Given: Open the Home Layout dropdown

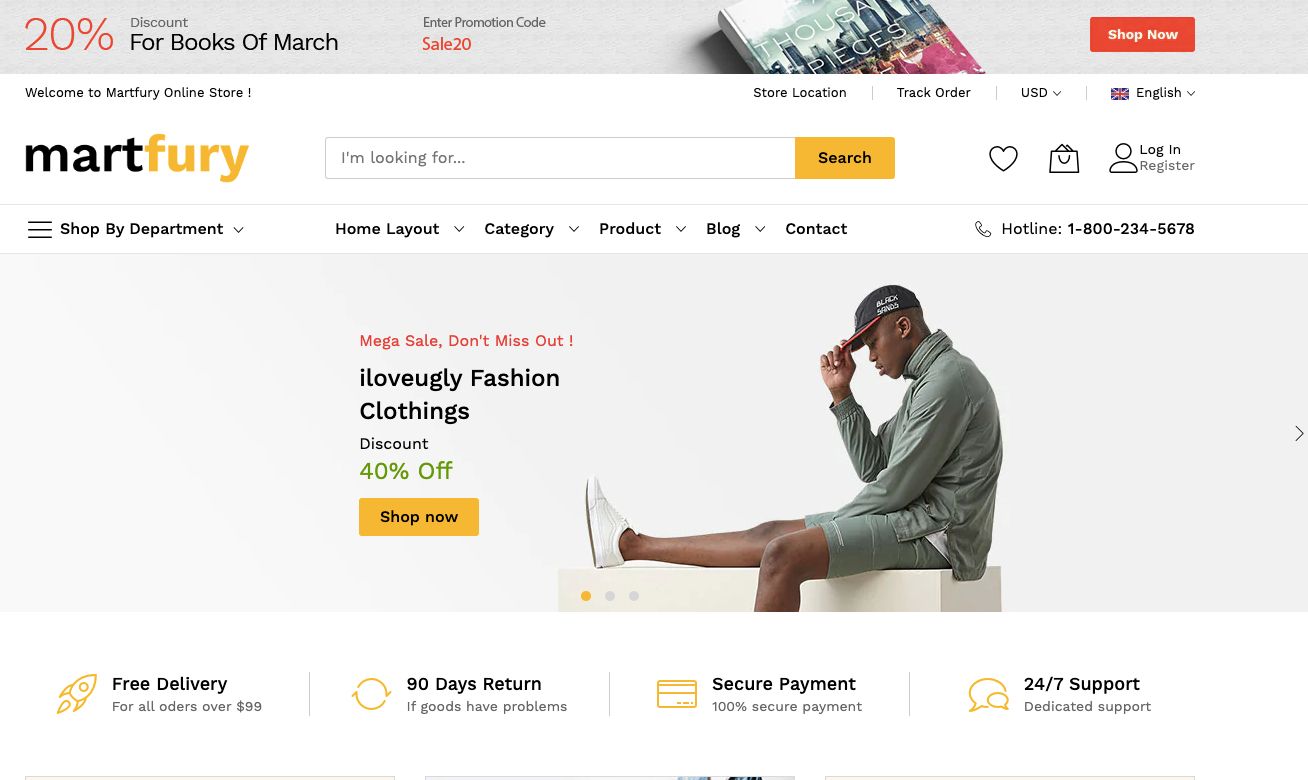Looking at the screenshot, I should 399,229.
